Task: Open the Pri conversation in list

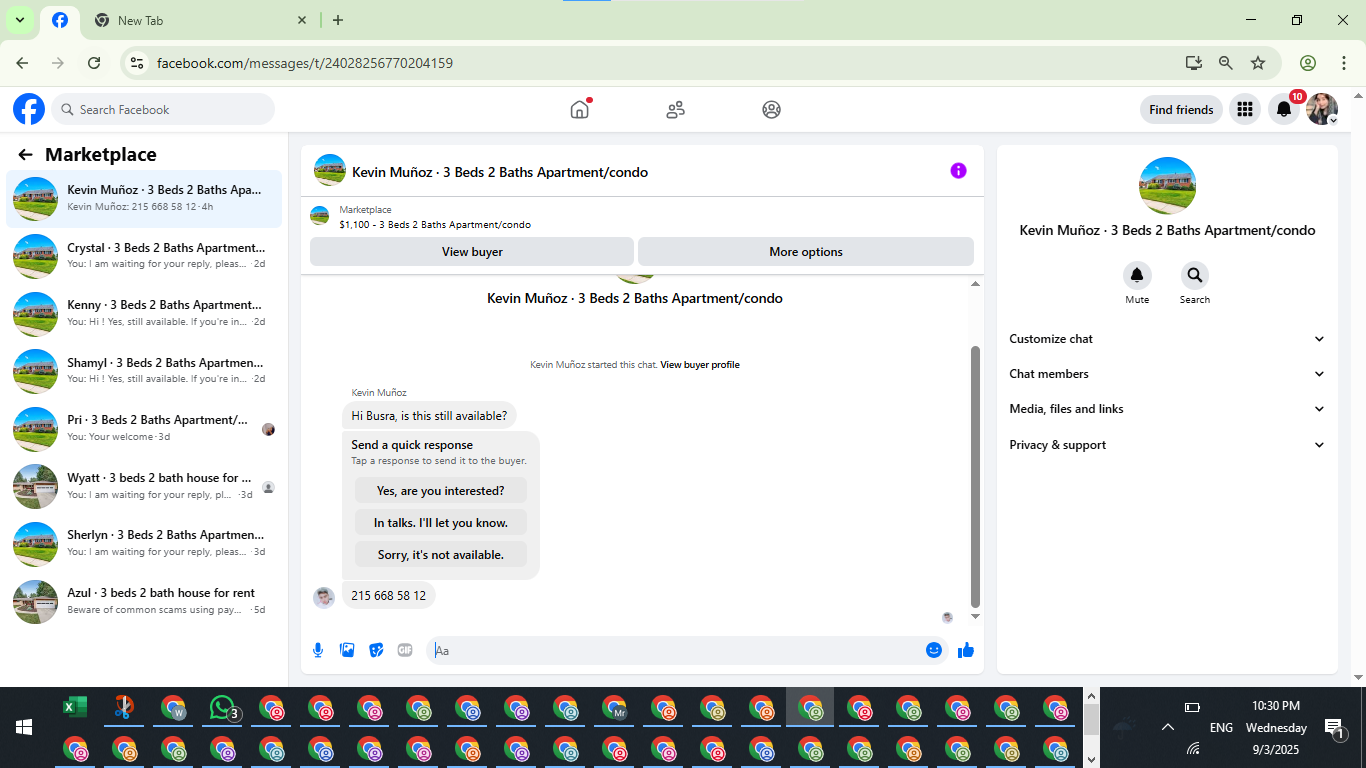Action: (x=144, y=428)
